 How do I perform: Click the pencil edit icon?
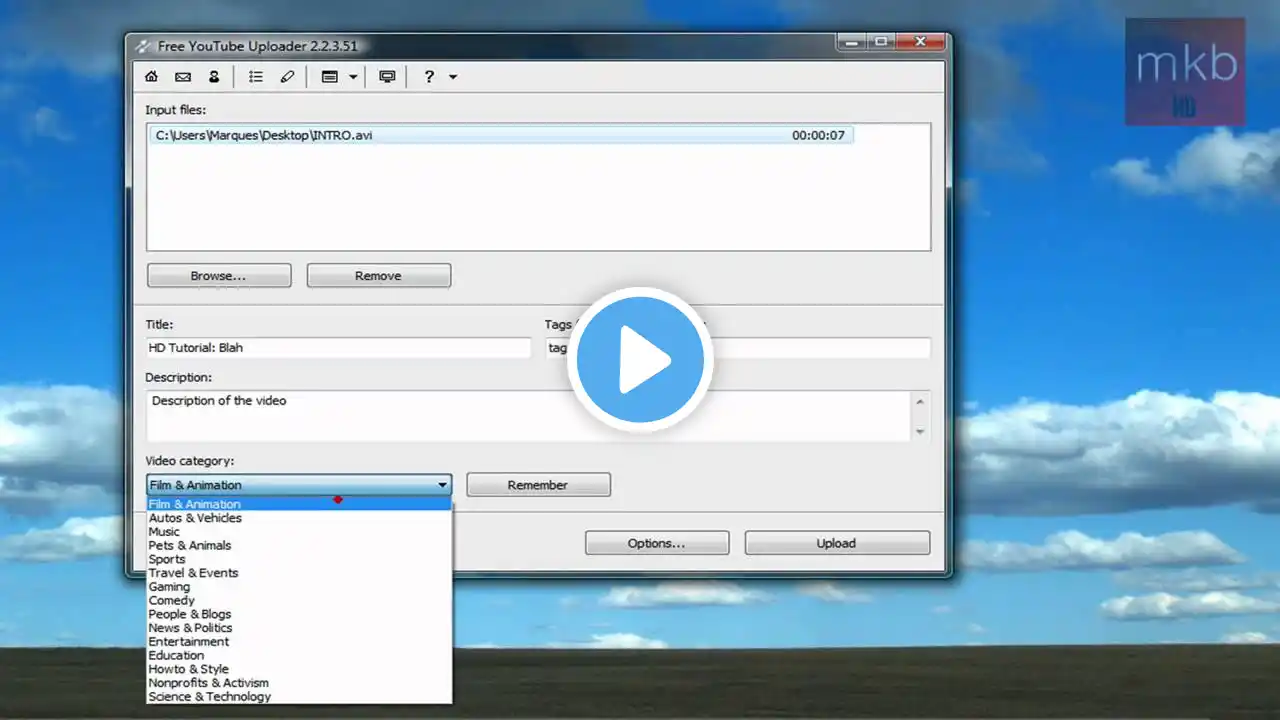(x=288, y=77)
